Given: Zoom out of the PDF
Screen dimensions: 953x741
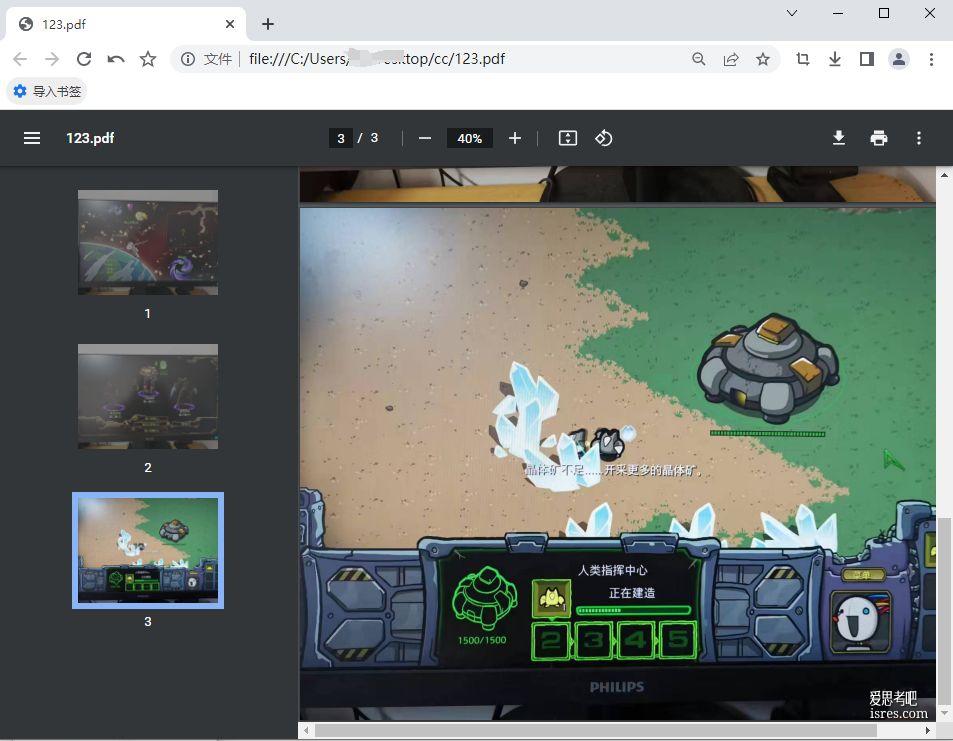Looking at the screenshot, I should 425,138.
